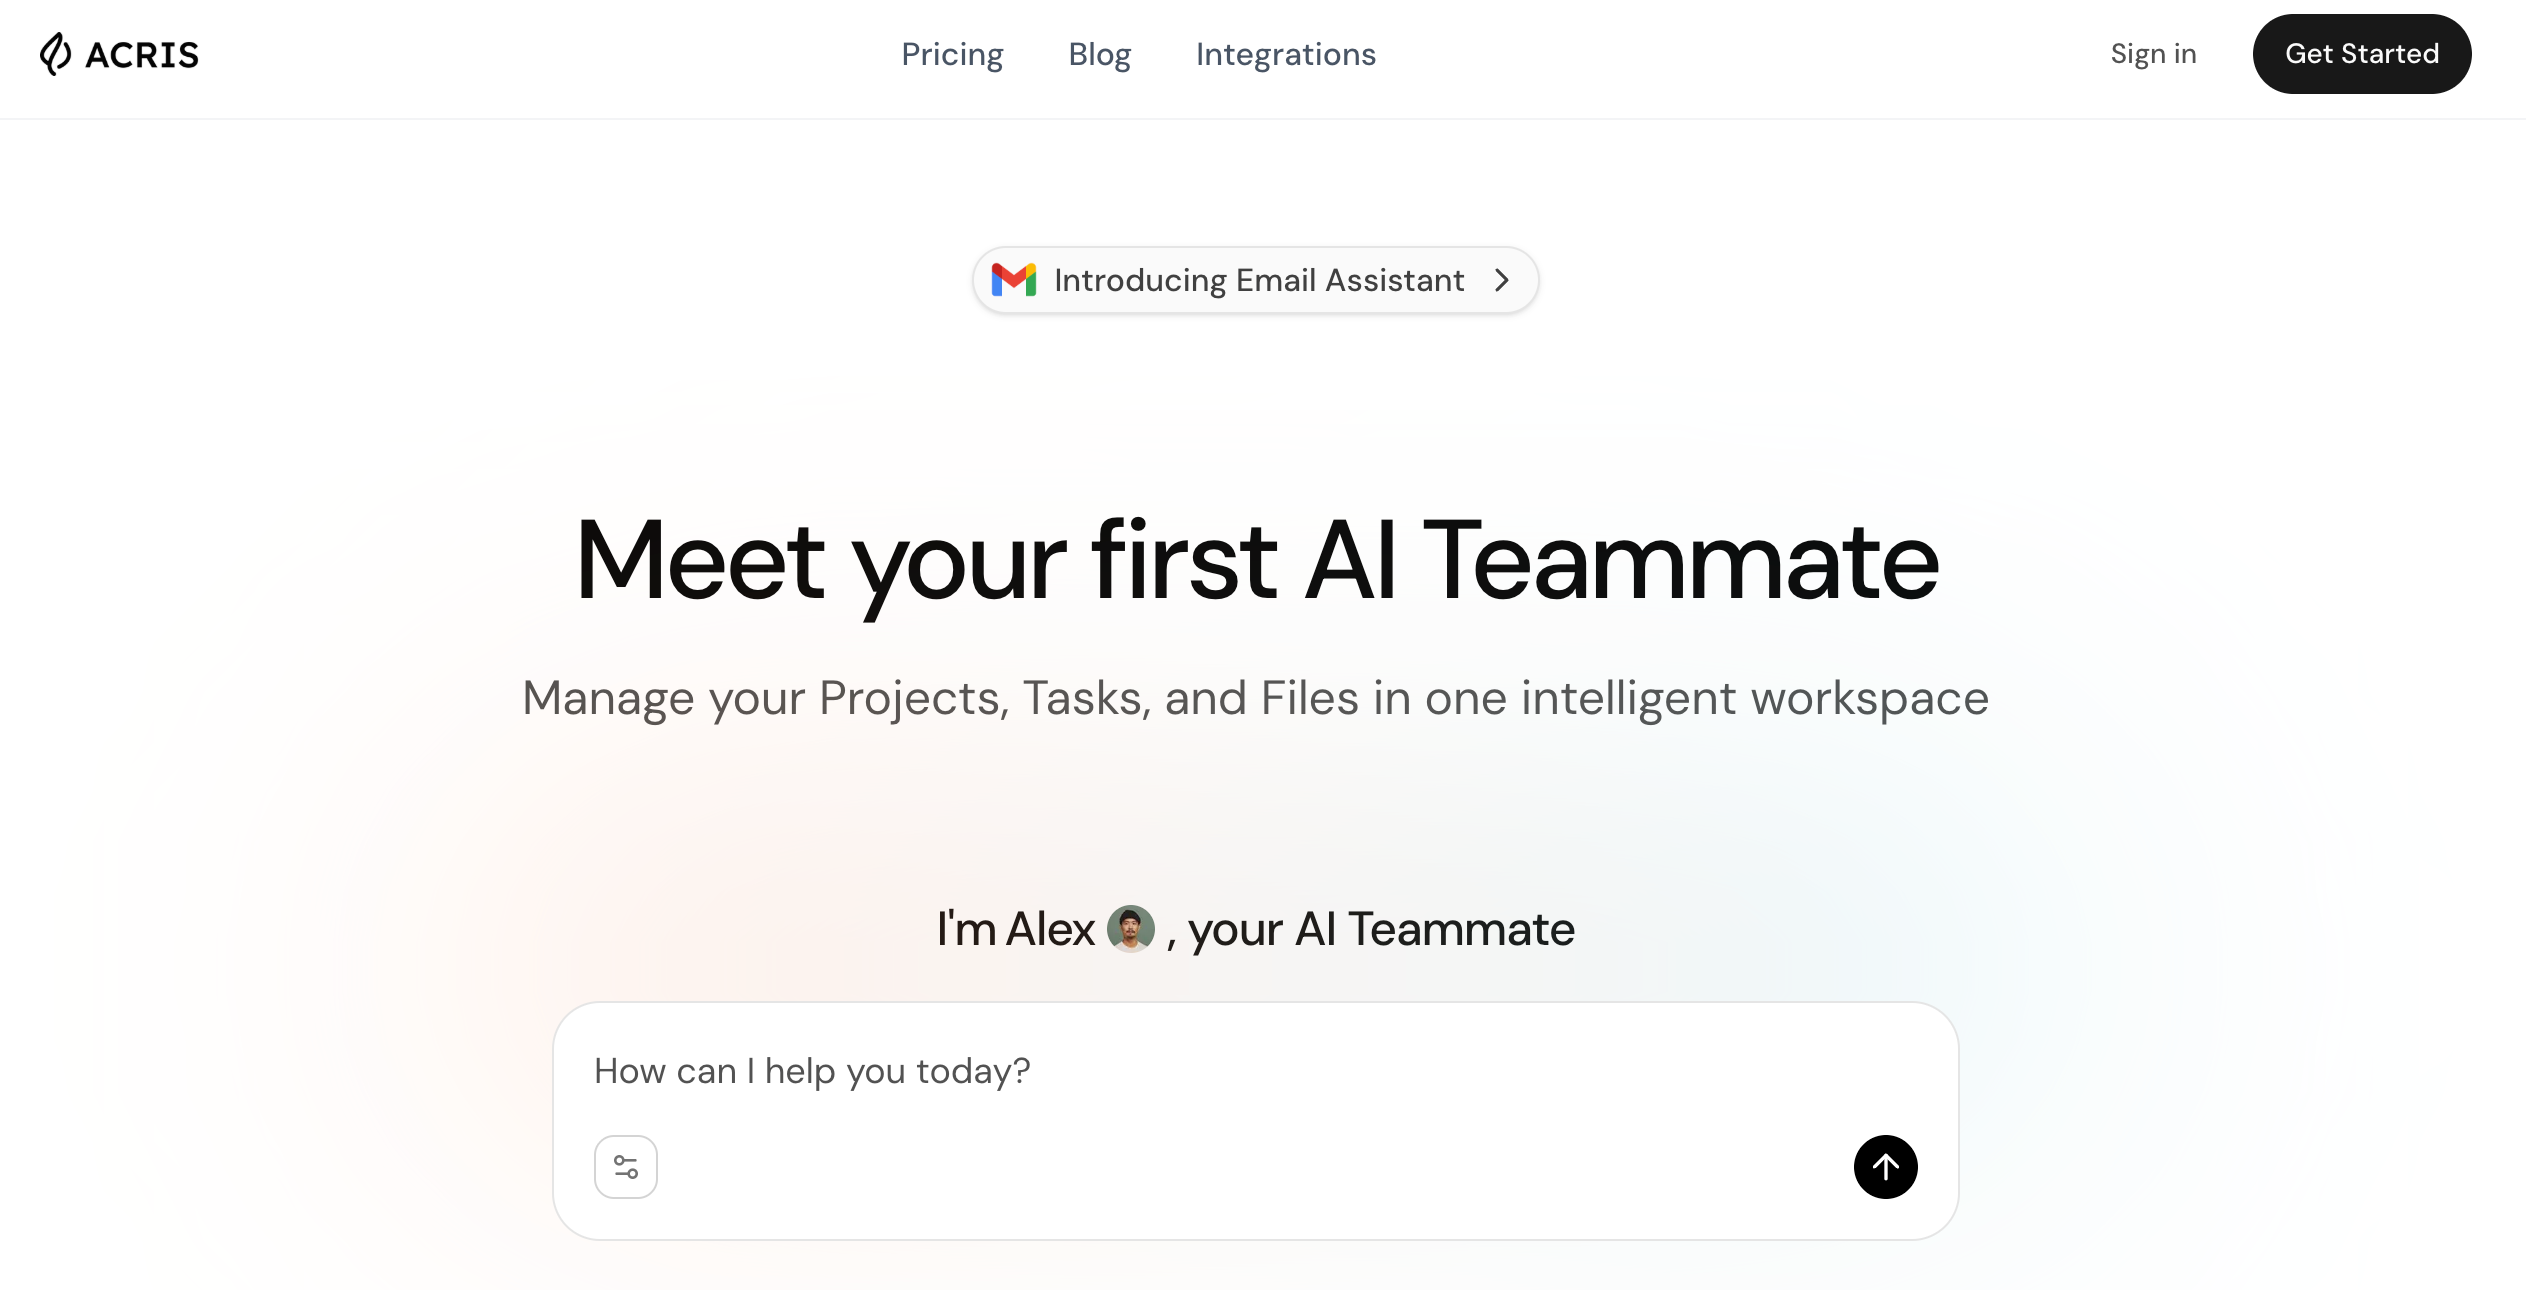2526x1290 pixels.
Task: Click the "Meet your first AI Teammate" headline
Action: (x=1257, y=561)
